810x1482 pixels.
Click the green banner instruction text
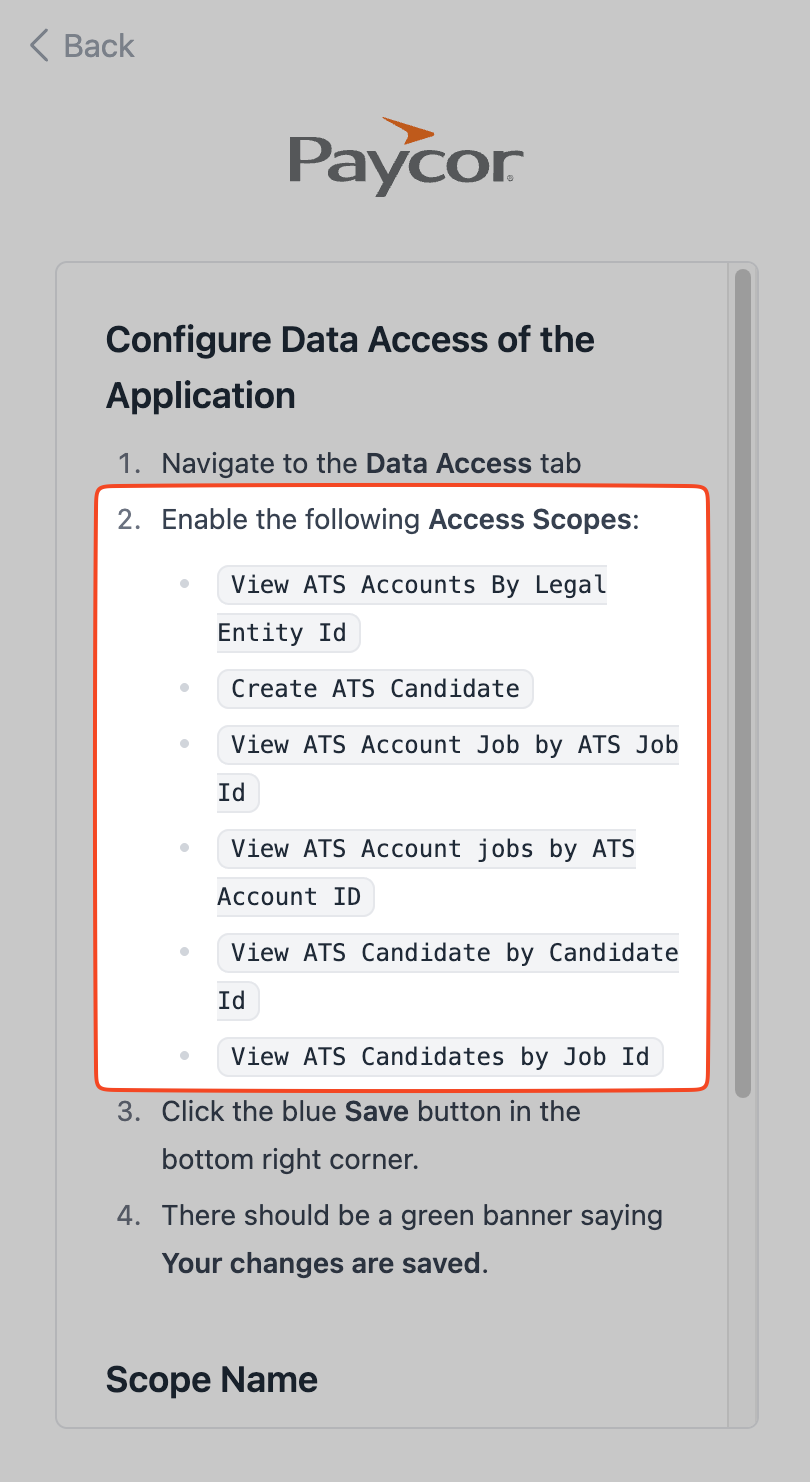[412, 1216]
